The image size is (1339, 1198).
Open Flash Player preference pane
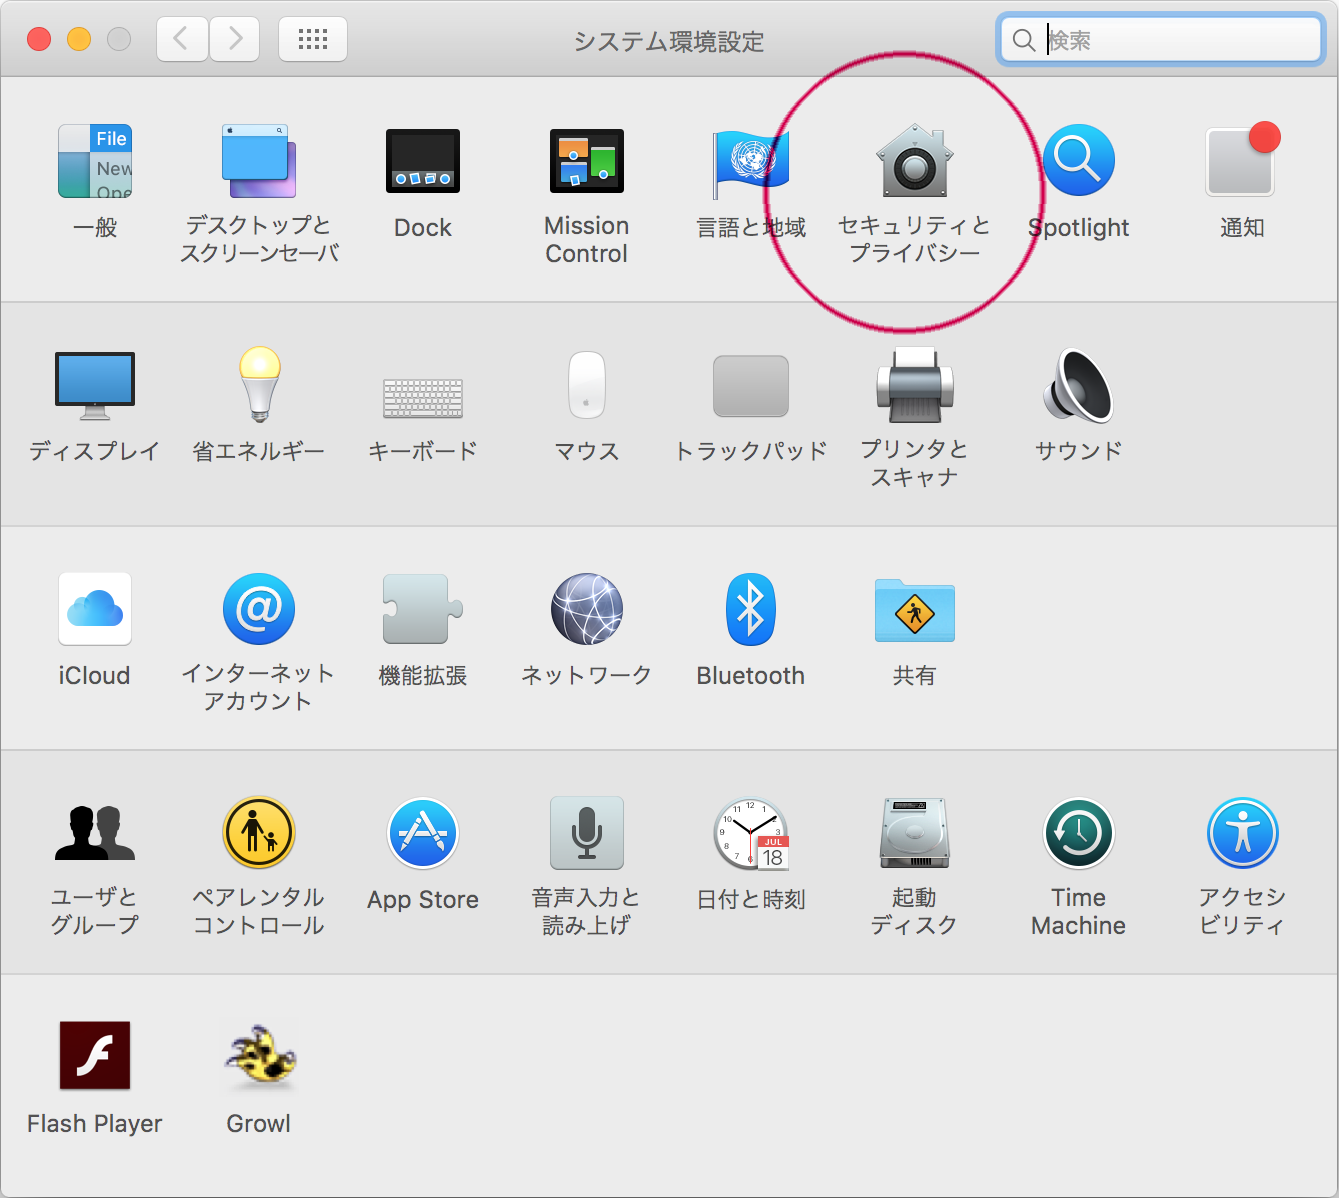click(x=95, y=1056)
